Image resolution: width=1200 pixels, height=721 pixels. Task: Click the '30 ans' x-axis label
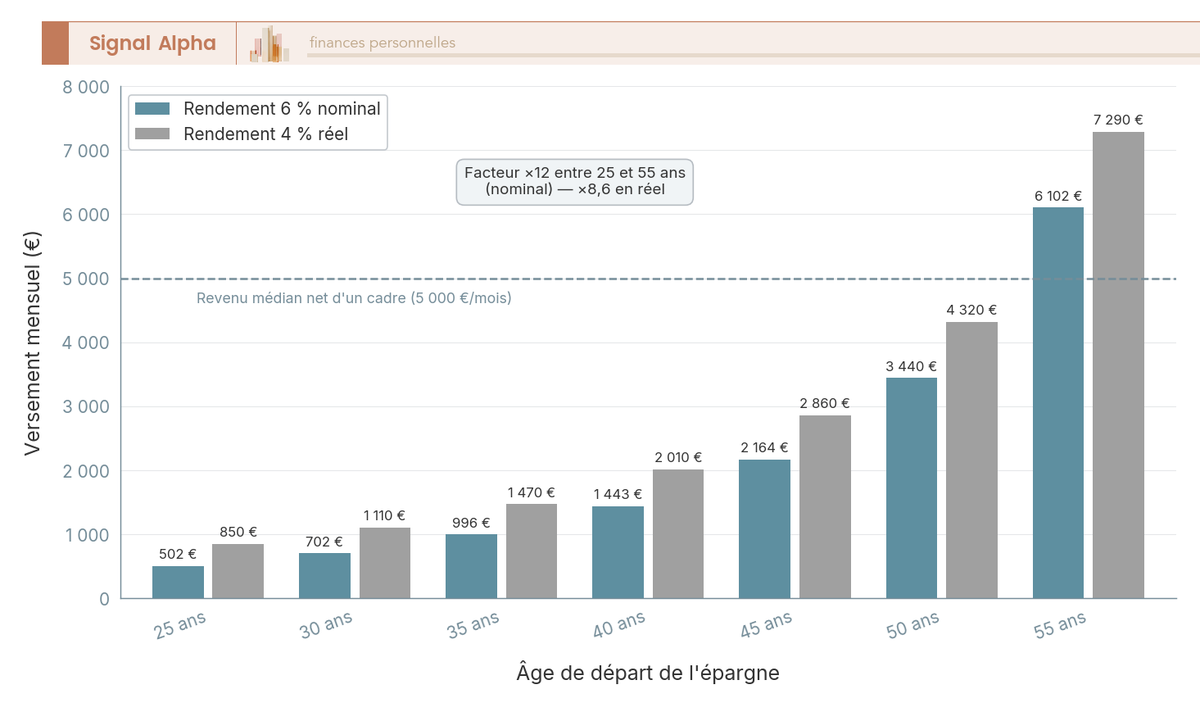(326, 626)
